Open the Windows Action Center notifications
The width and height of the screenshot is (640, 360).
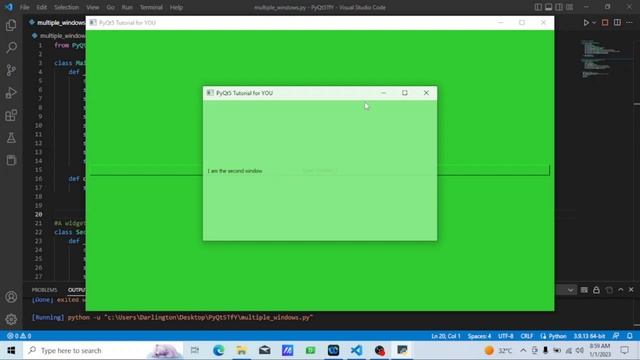pyautogui.click(x=624, y=350)
